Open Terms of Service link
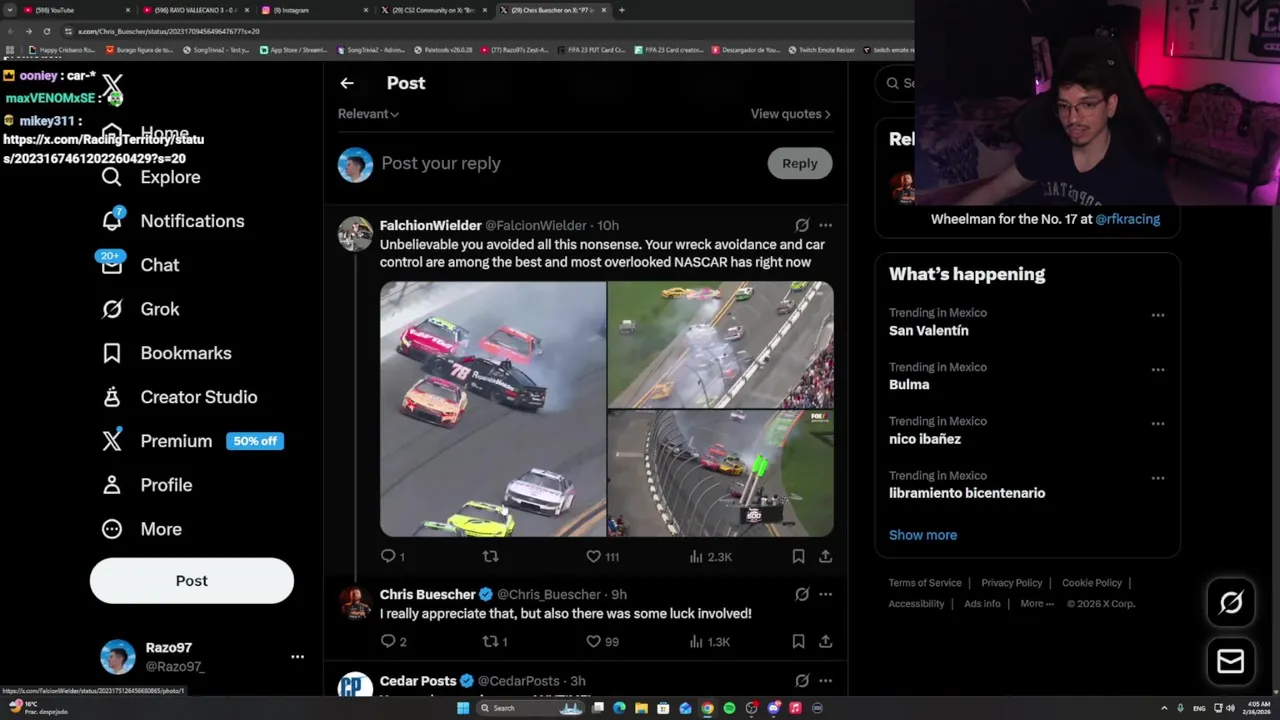This screenshot has height=720, width=1280. (x=925, y=583)
